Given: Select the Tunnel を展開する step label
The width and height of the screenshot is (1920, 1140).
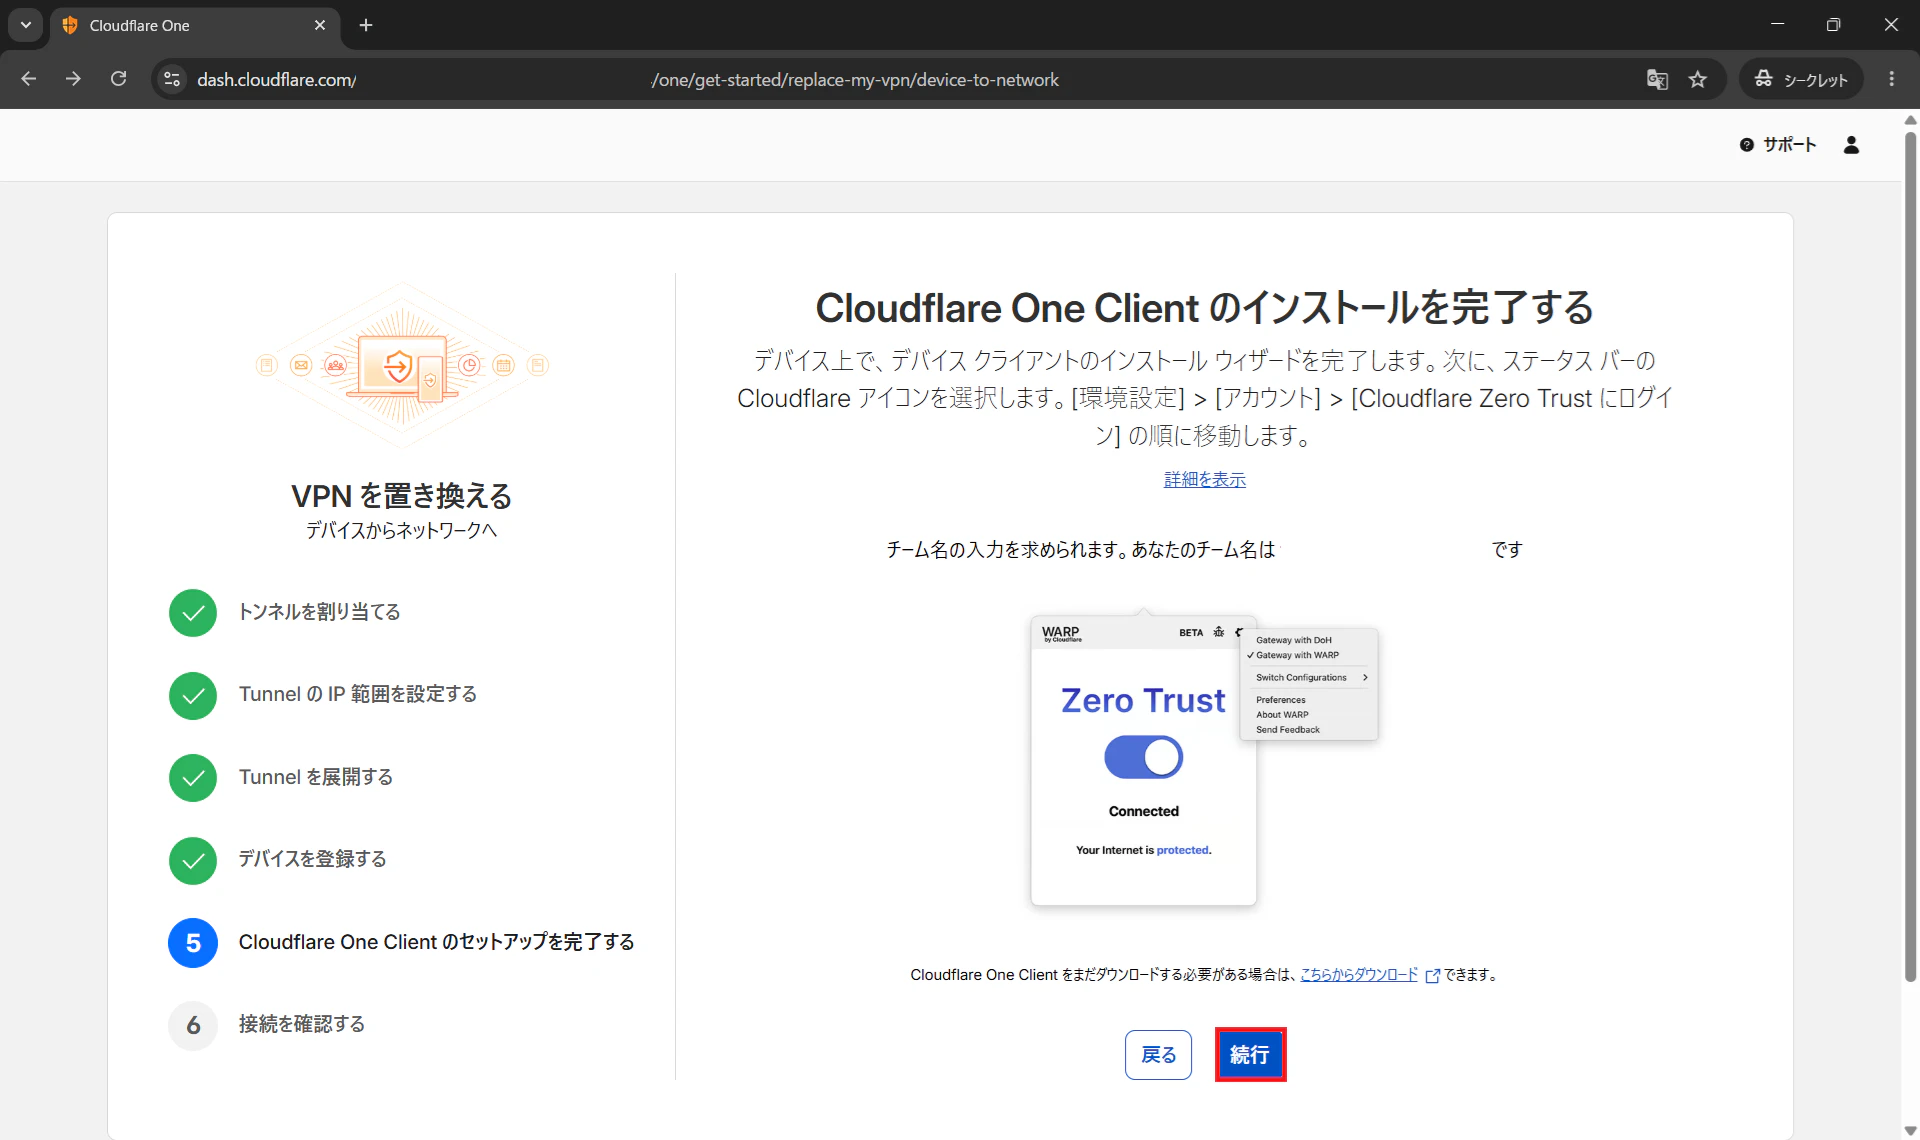Looking at the screenshot, I should (x=316, y=777).
